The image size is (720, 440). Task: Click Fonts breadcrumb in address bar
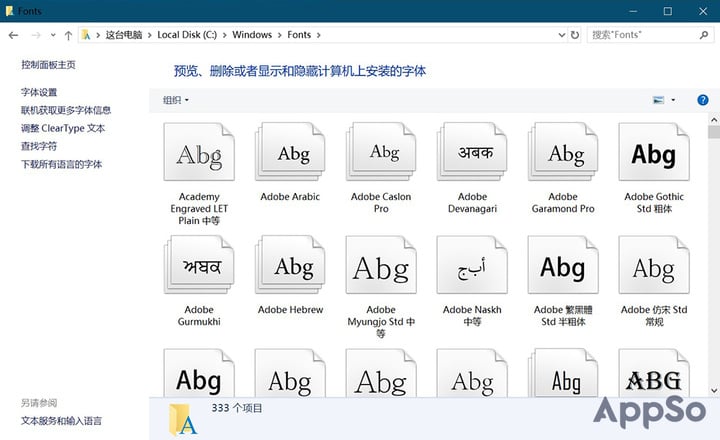[x=299, y=35]
